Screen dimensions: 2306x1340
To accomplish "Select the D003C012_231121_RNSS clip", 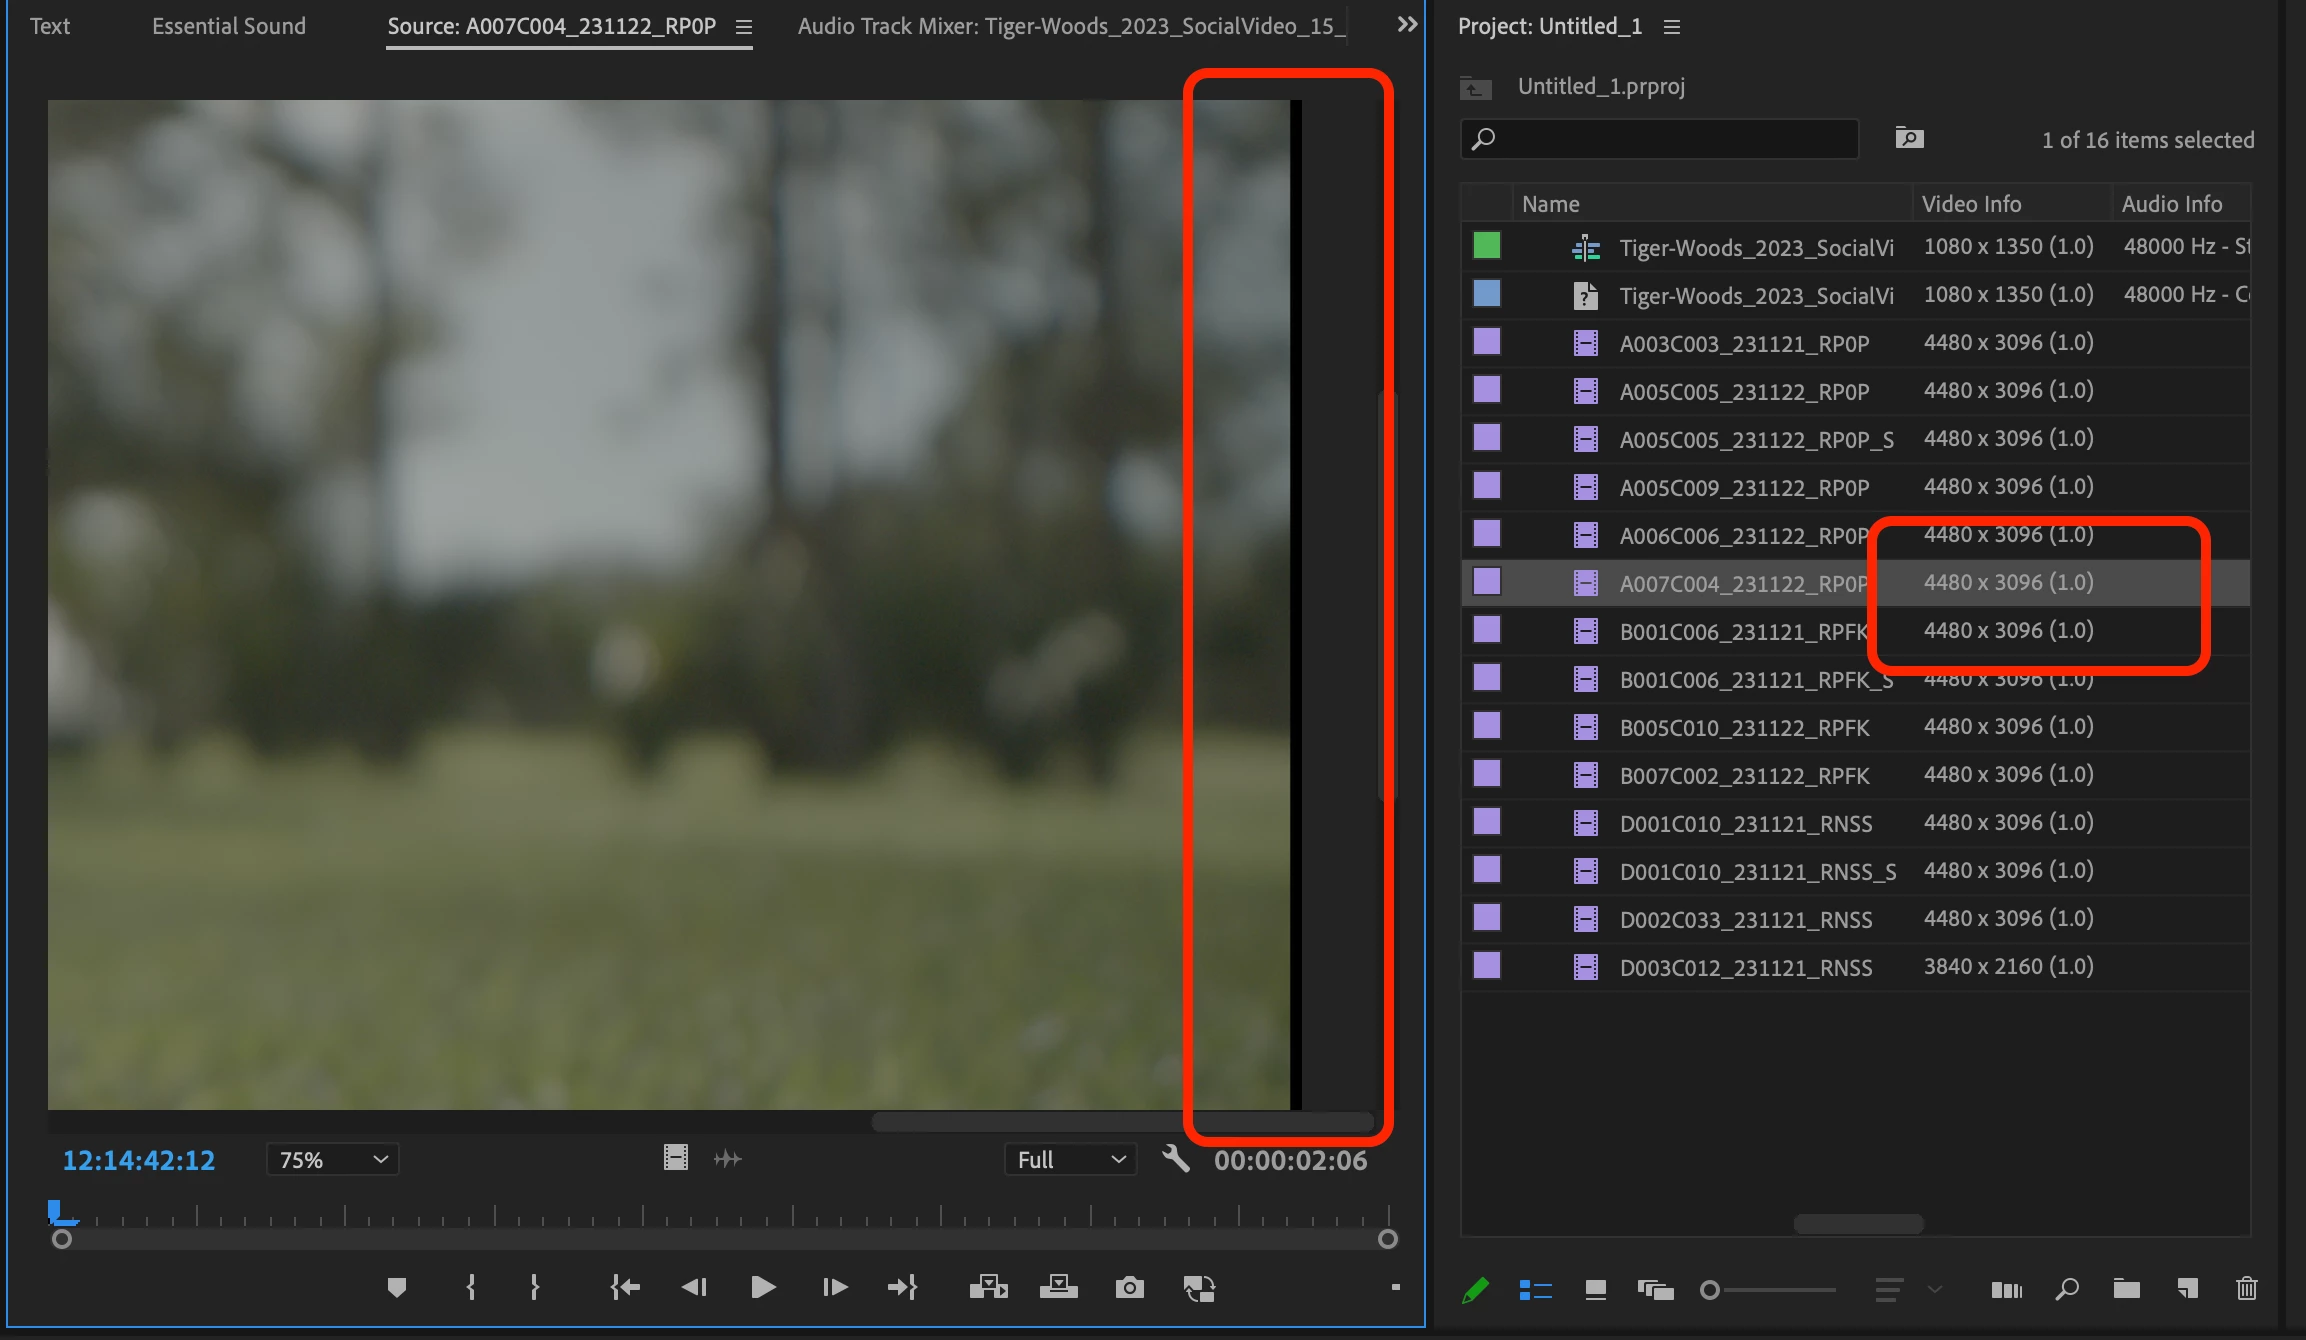I will click(1745, 968).
